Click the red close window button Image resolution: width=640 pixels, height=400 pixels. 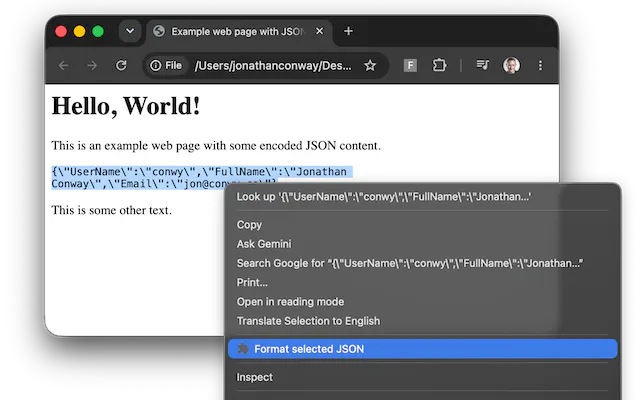pyautogui.click(x=61, y=31)
